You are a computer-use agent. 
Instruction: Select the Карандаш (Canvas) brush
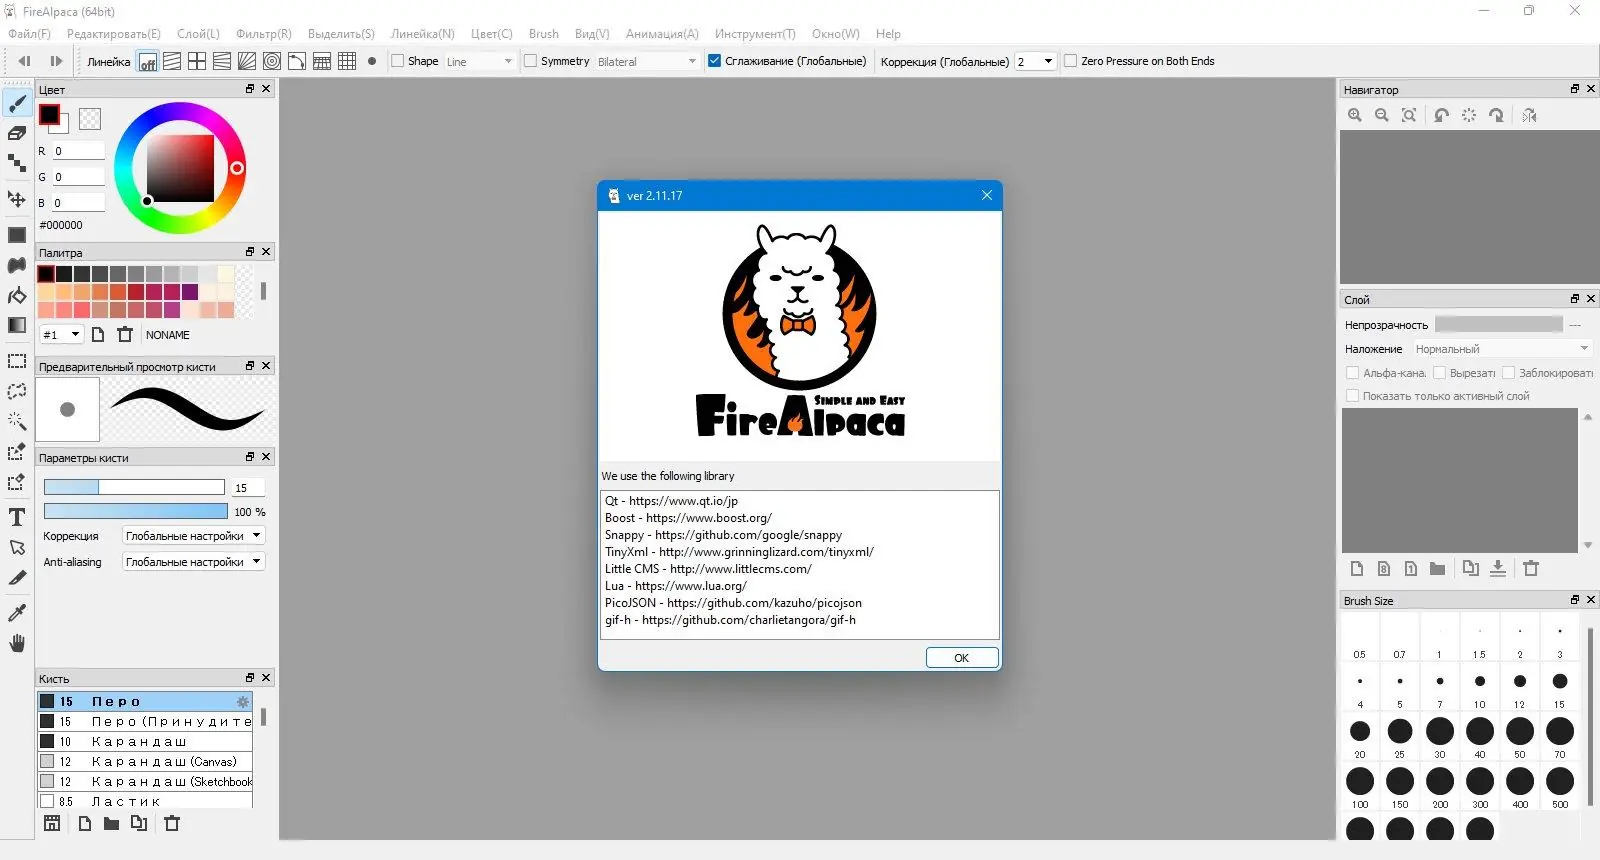click(146, 762)
